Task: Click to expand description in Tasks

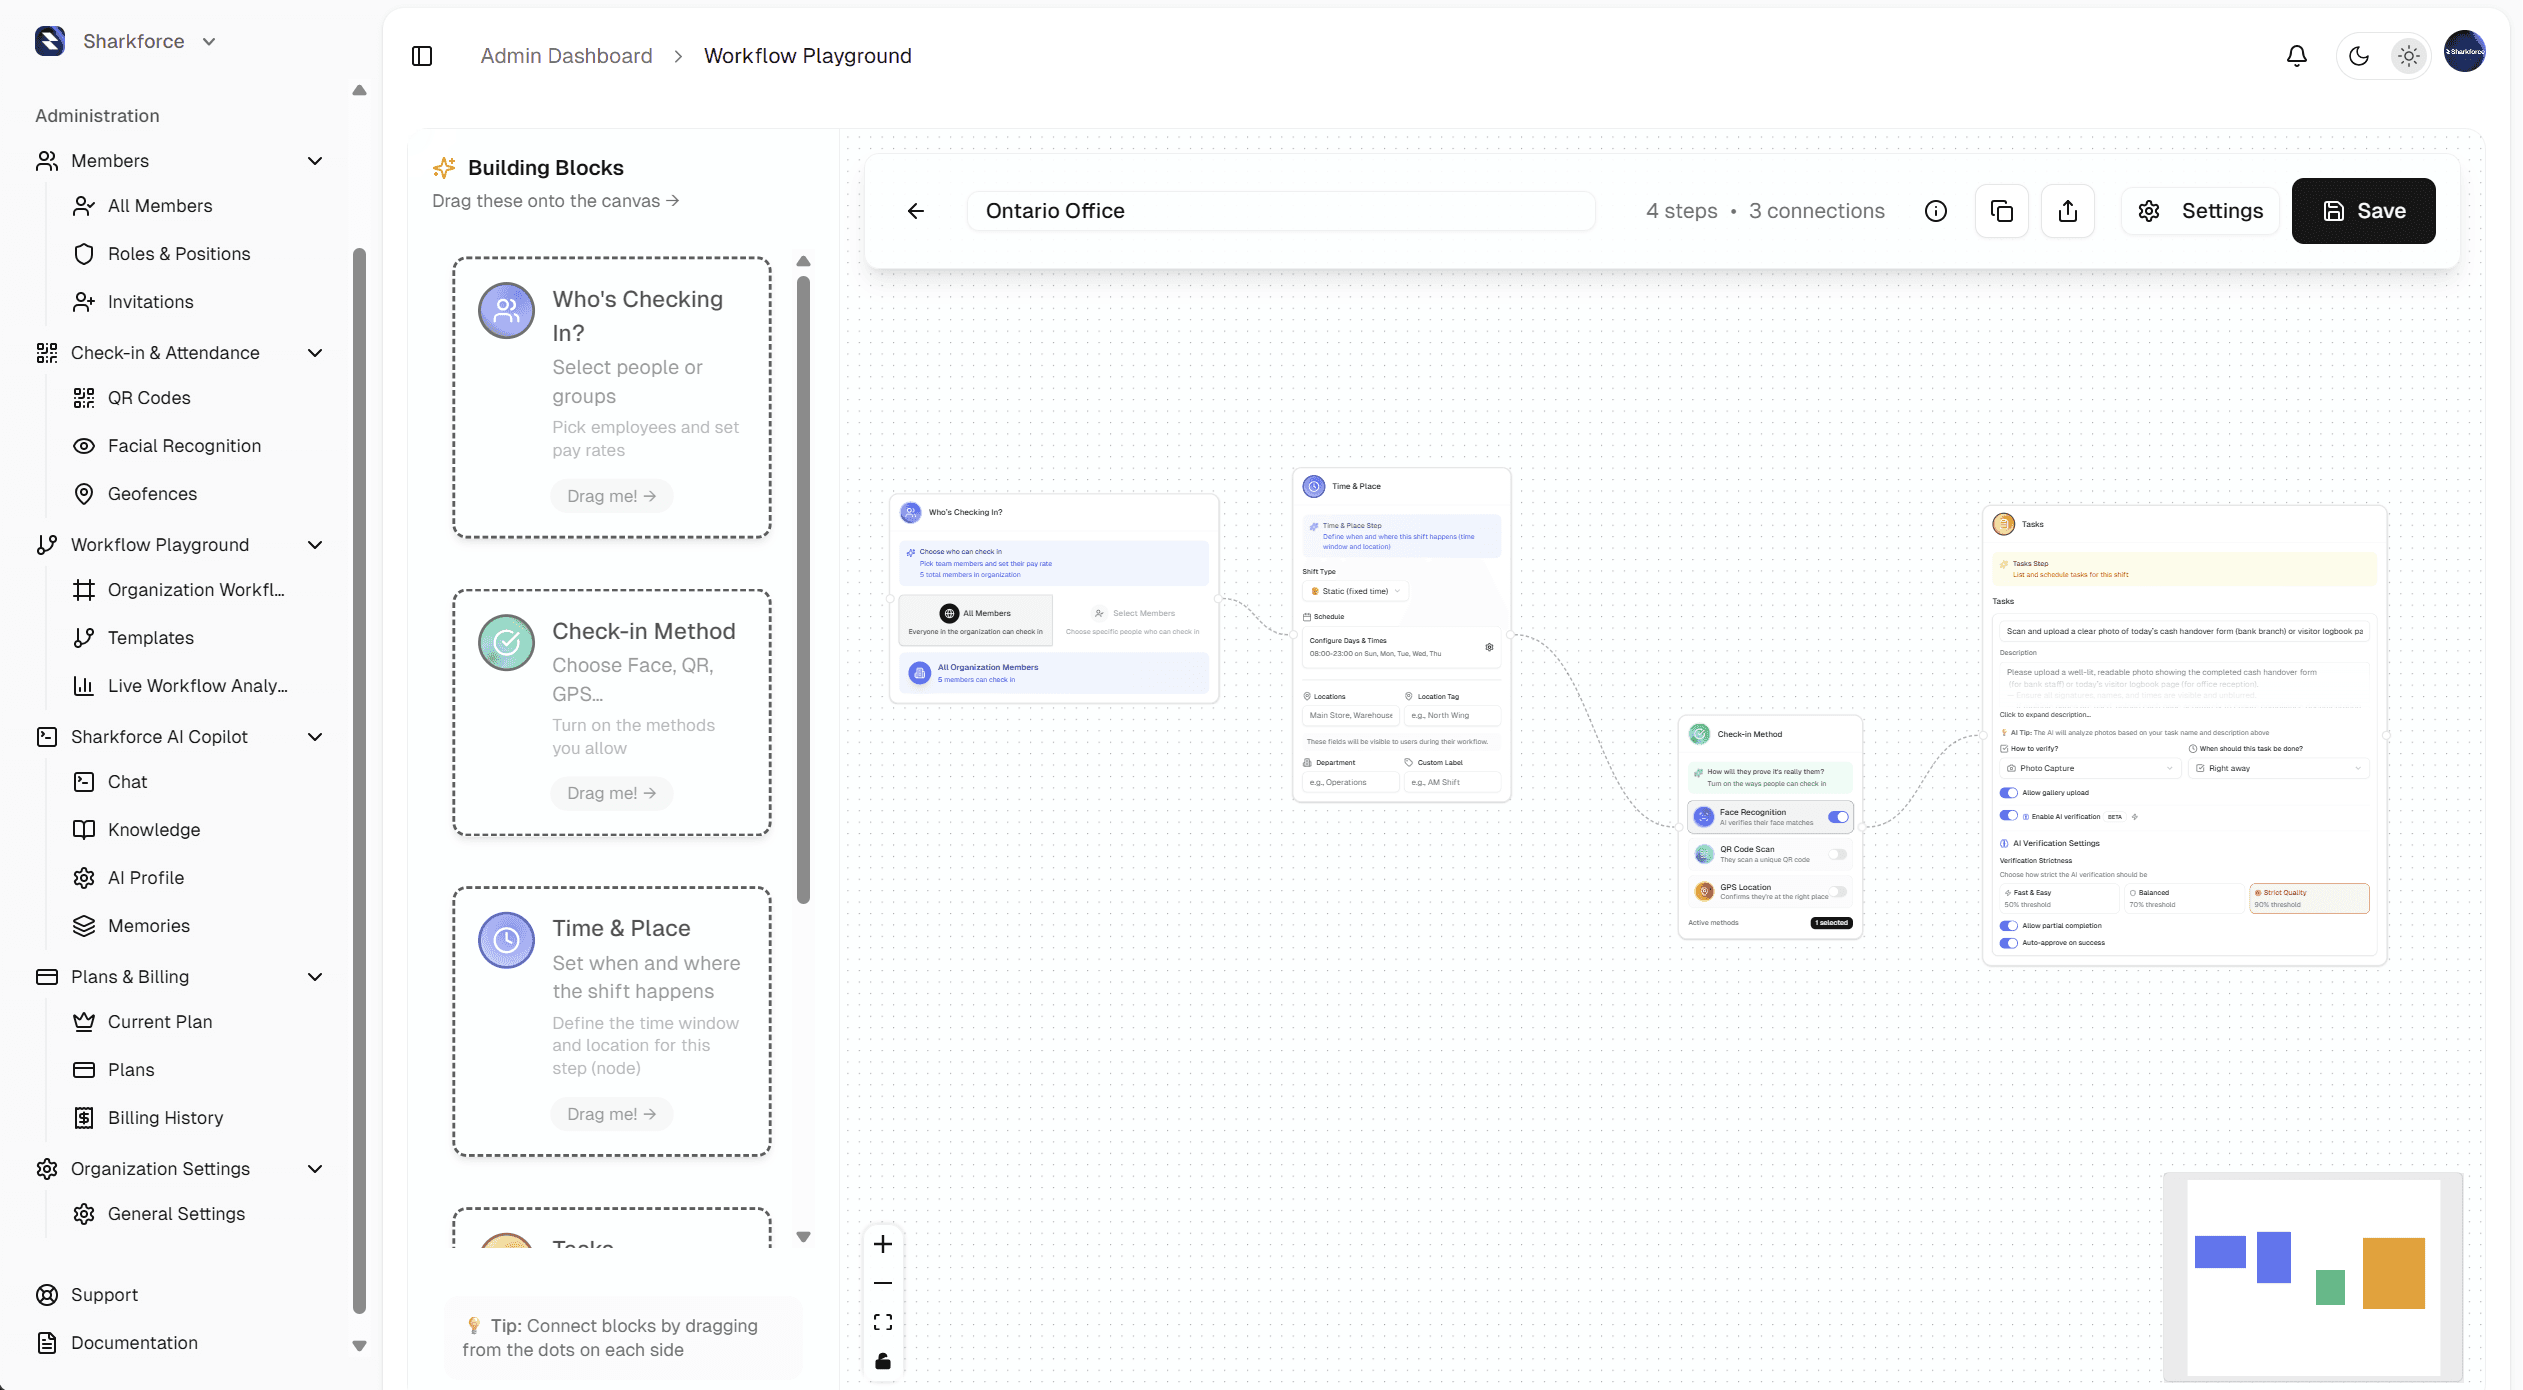Action: [2044, 715]
